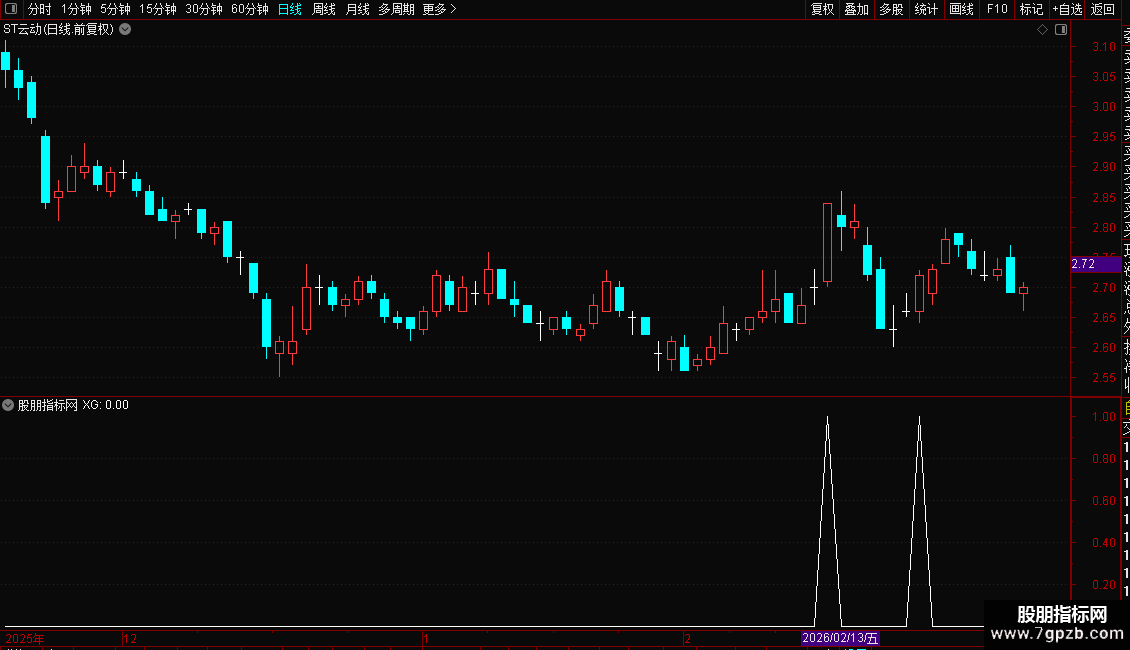Screen dimensions: 1130x650
Task: Click the ST云动(日线.前复权) title text
Action: point(58,30)
